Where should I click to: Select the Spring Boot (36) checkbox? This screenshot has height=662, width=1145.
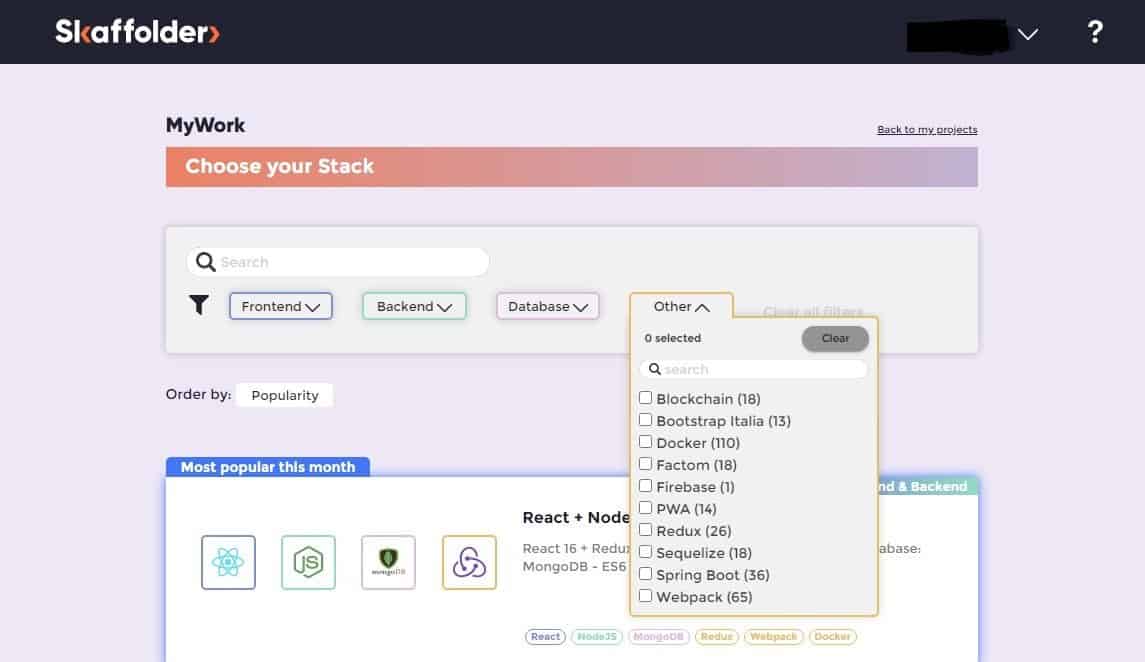(646, 574)
